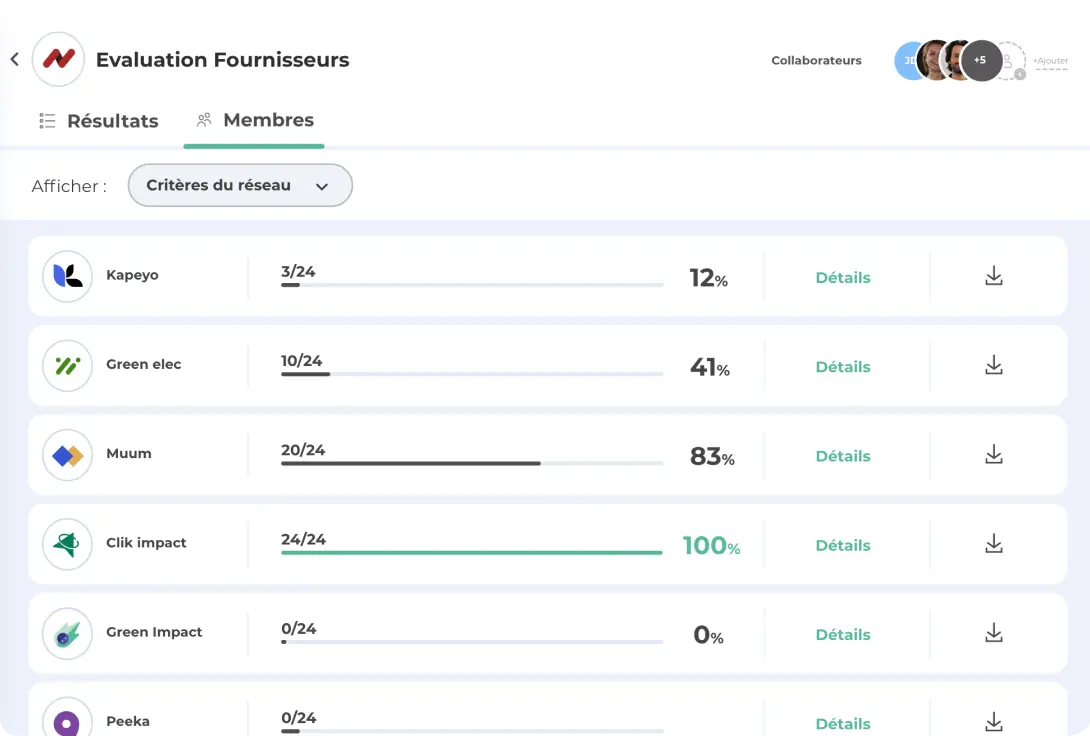Download Clik impact results file

(x=993, y=544)
